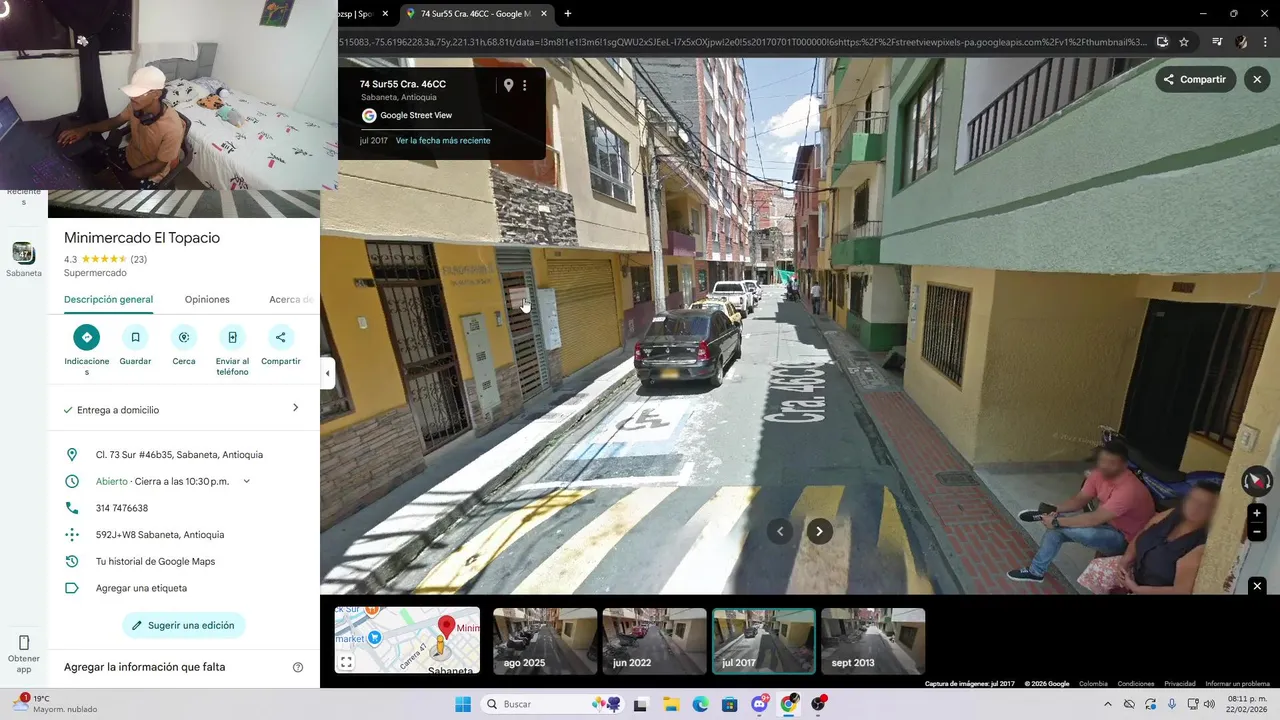This screenshot has width=1280, height=720.
Task: Click Agregar una etiqueta
Action: (x=141, y=588)
